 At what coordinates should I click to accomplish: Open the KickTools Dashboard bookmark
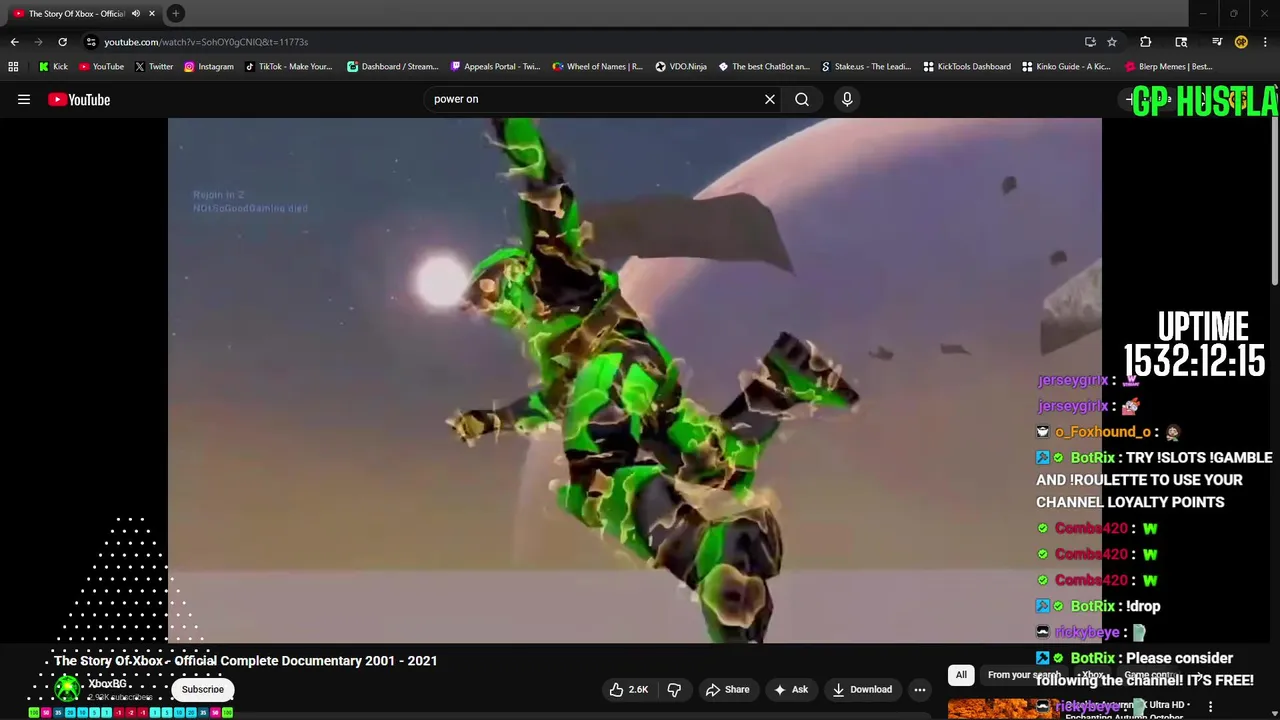(x=966, y=66)
